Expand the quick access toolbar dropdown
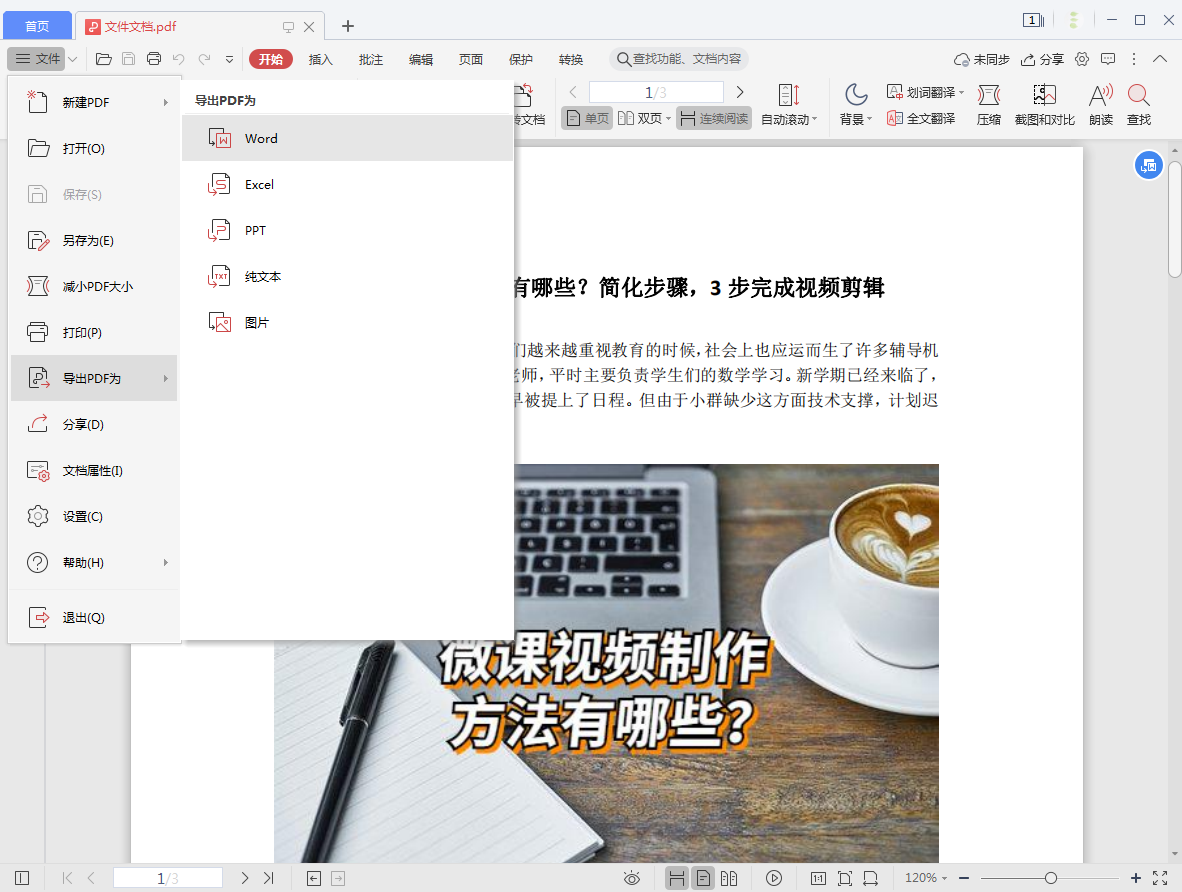1182x892 pixels. 229,60
